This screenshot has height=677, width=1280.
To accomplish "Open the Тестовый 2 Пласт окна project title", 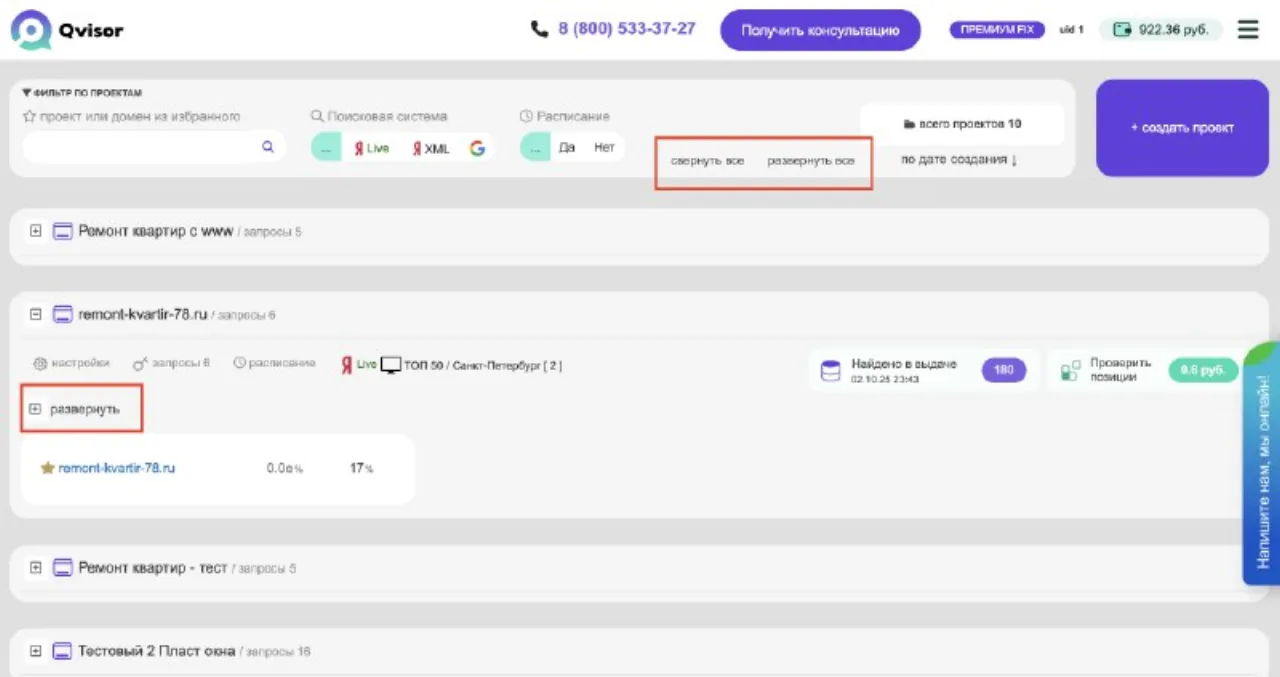I will coord(157,651).
